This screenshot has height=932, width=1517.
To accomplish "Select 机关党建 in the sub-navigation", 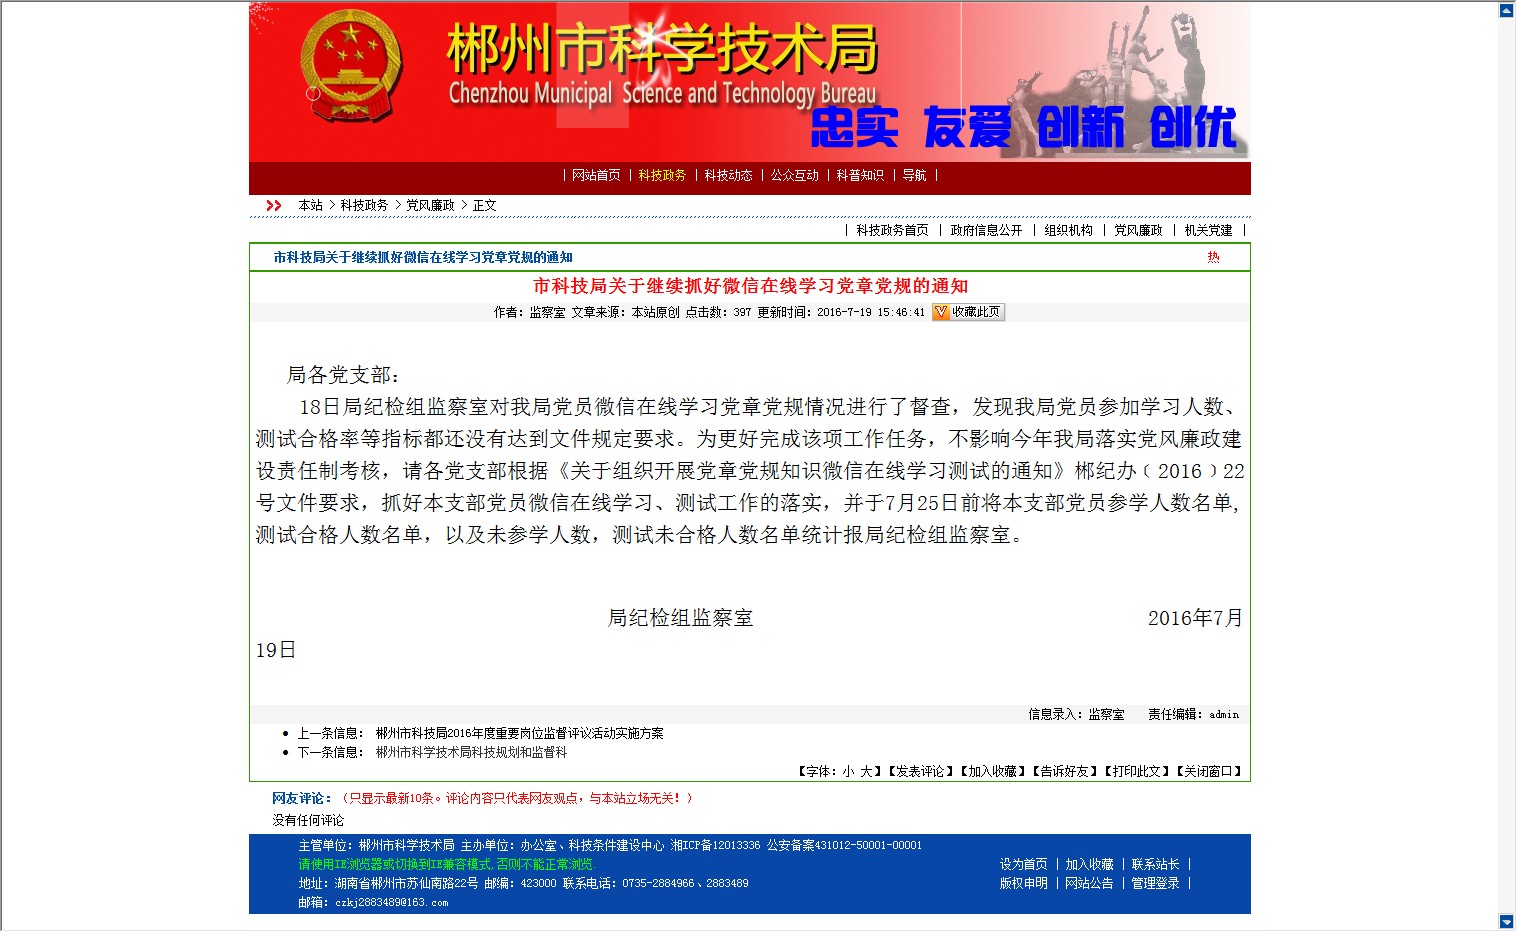I will [x=1208, y=230].
